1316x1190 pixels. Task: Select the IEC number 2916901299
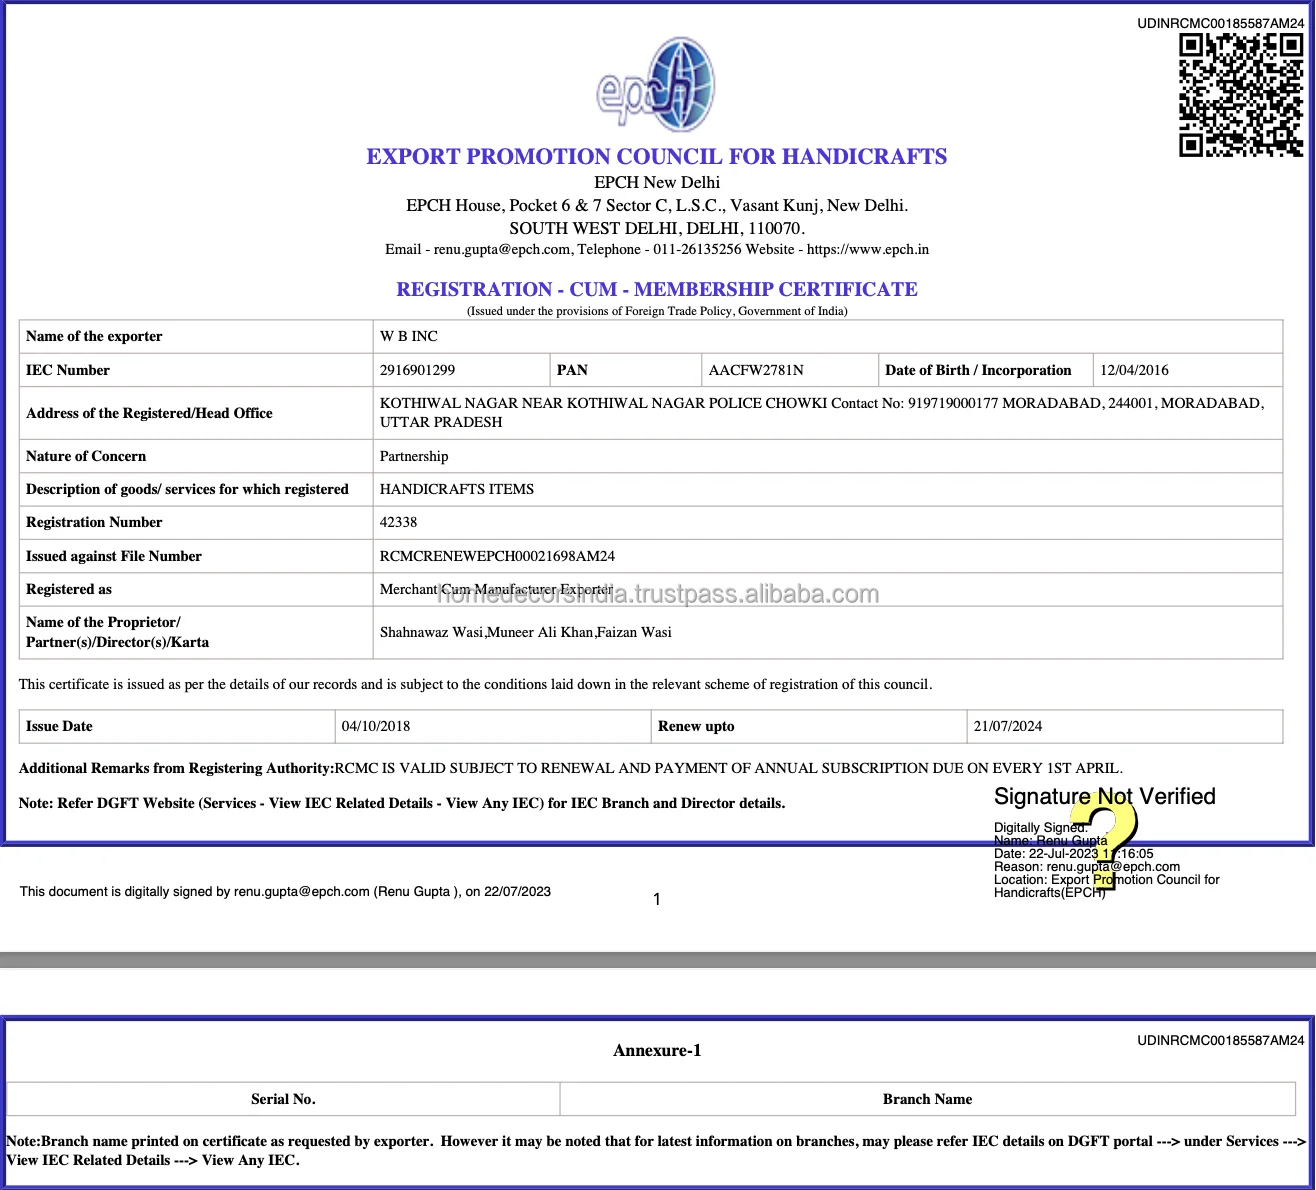click(417, 370)
